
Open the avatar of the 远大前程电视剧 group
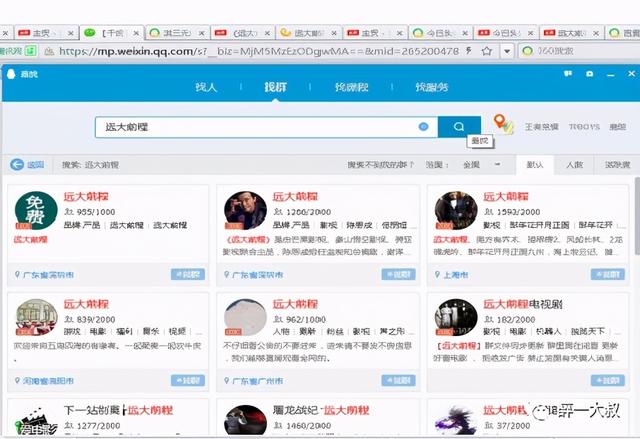tap(456, 317)
